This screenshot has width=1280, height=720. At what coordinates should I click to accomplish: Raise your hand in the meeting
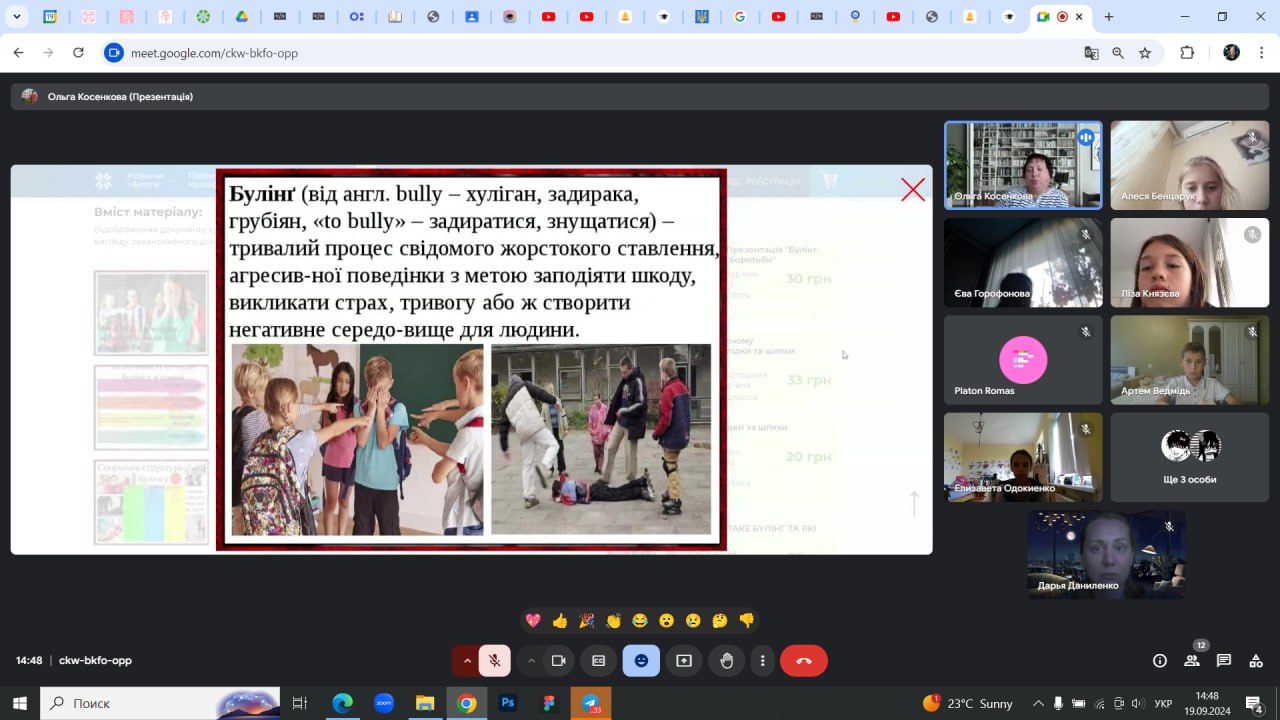coord(727,661)
